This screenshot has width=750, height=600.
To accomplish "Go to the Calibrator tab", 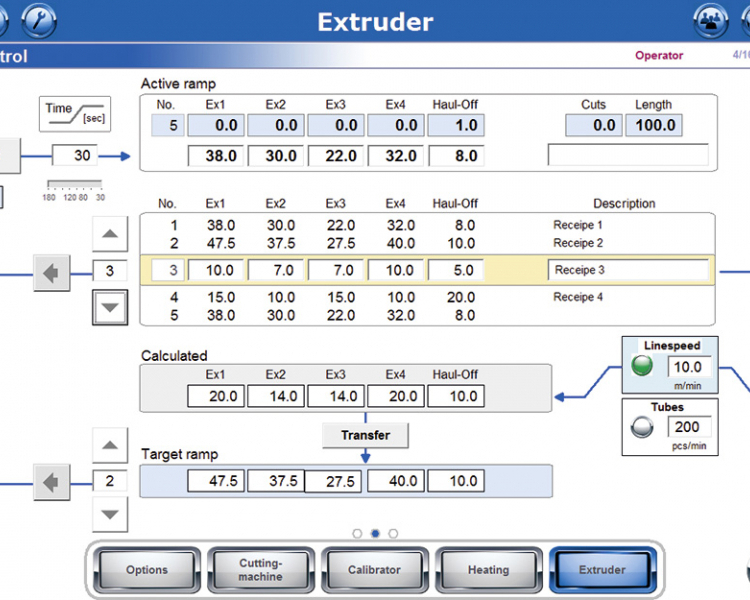I will pyautogui.click(x=374, y=570).
